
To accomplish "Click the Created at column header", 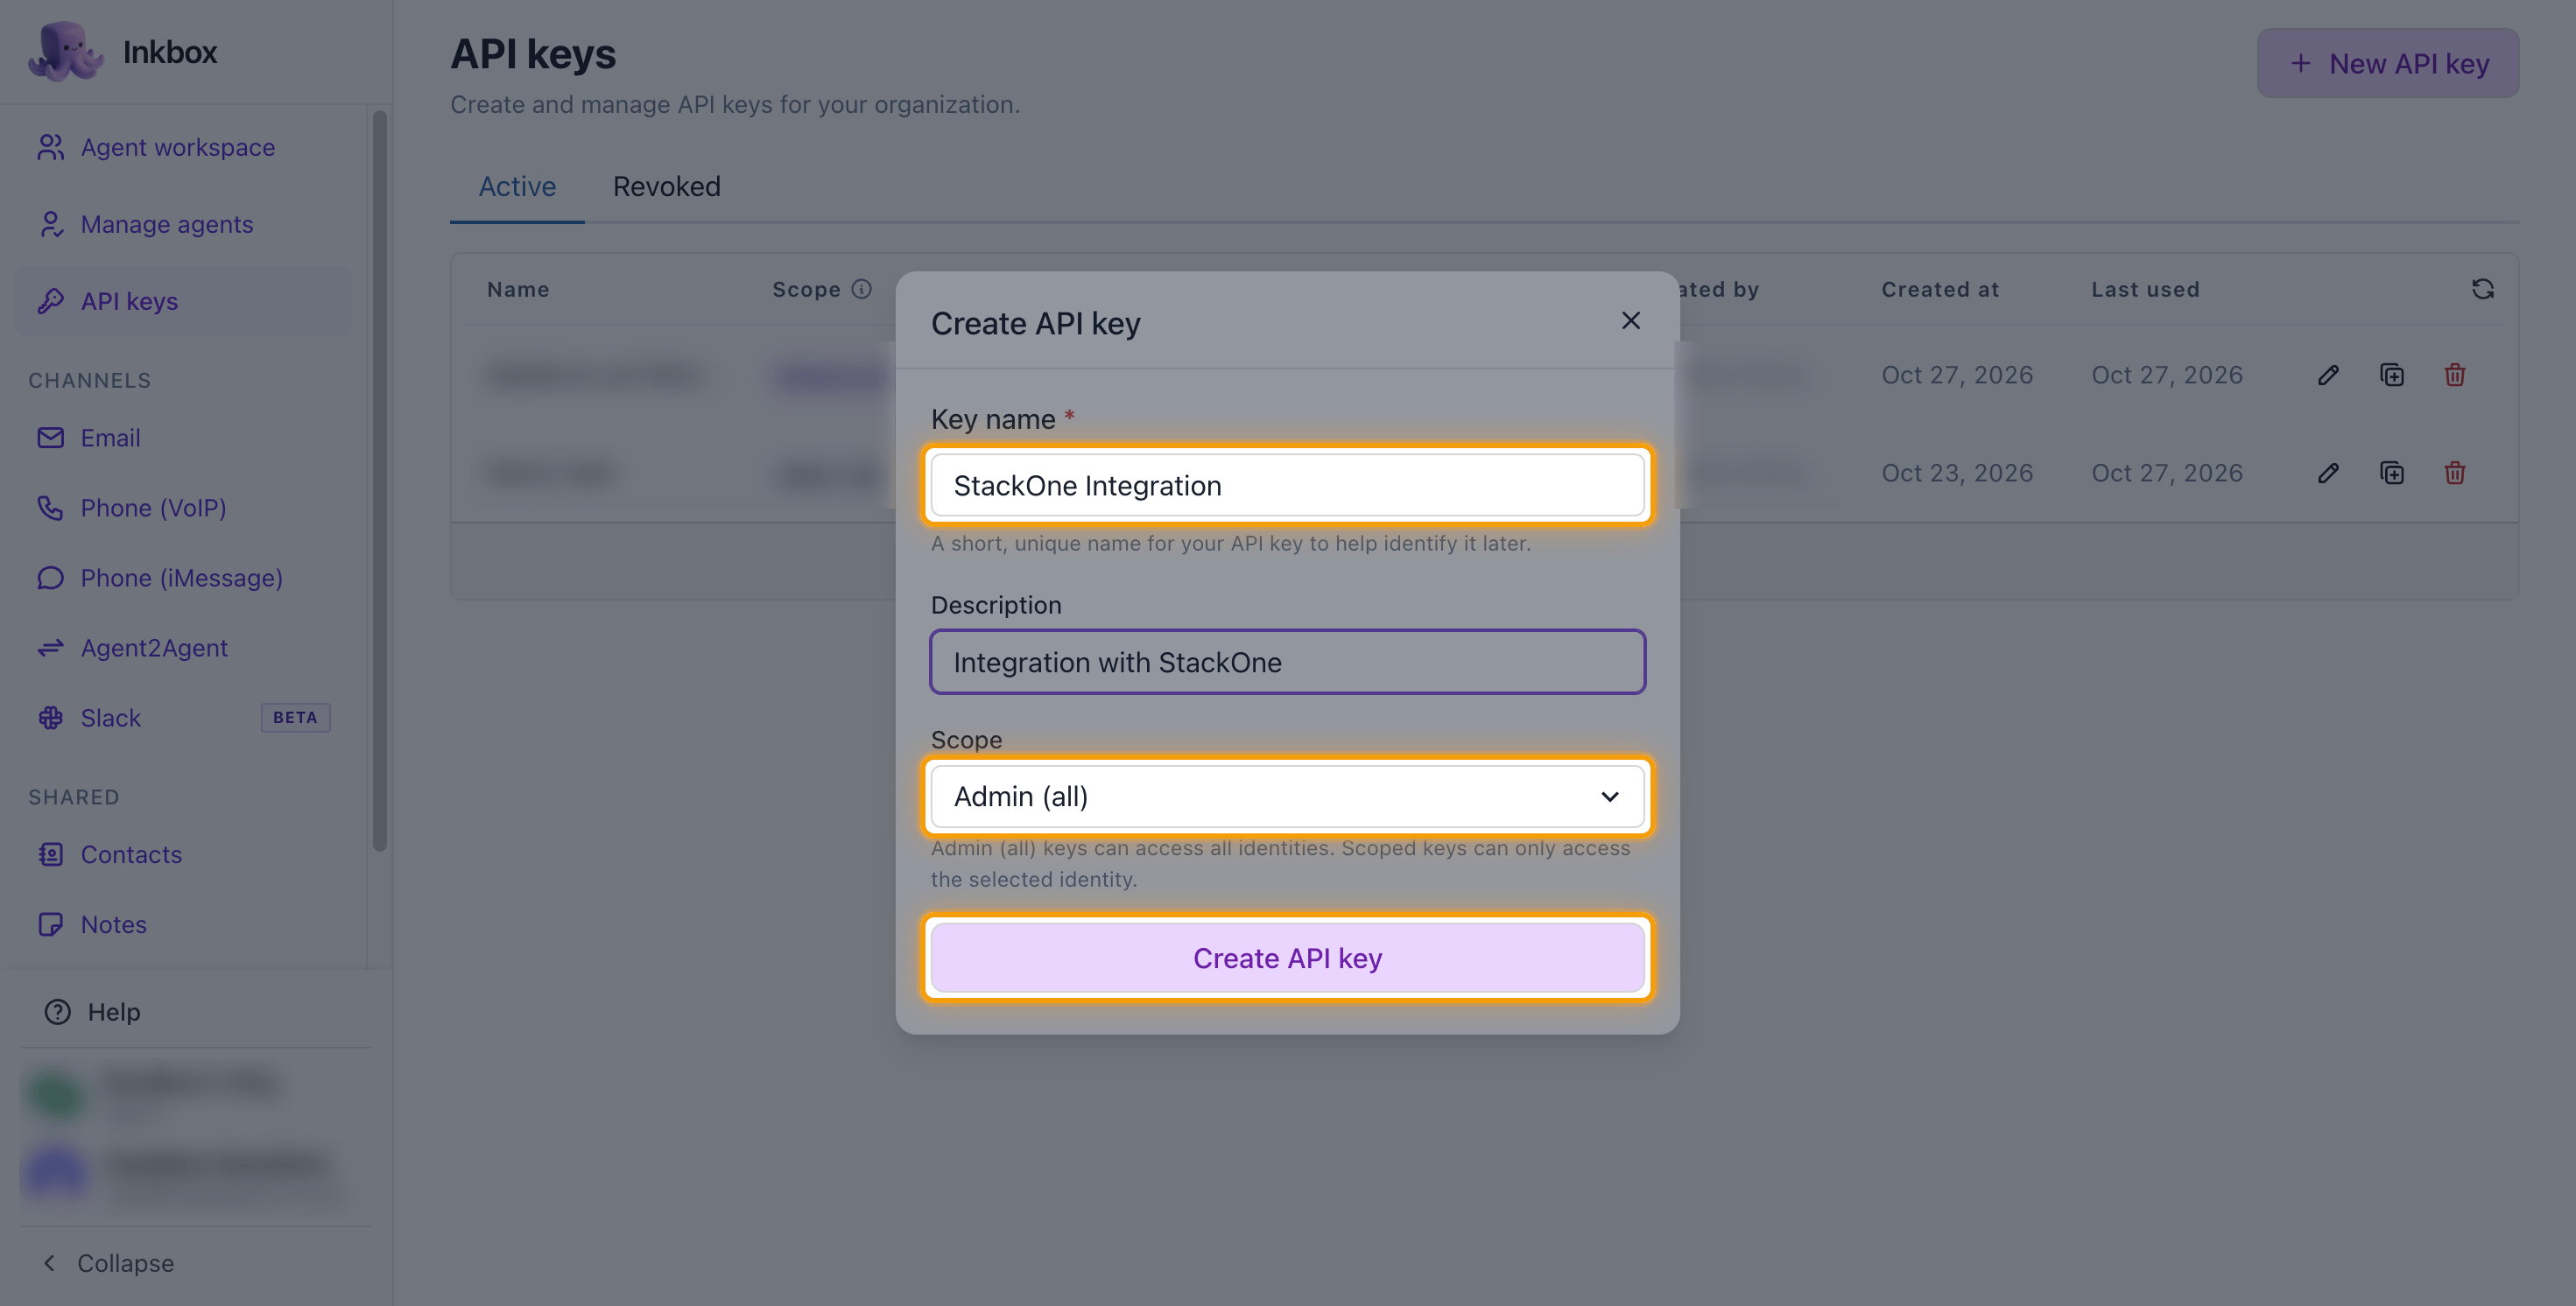I will coord(1940,289).
